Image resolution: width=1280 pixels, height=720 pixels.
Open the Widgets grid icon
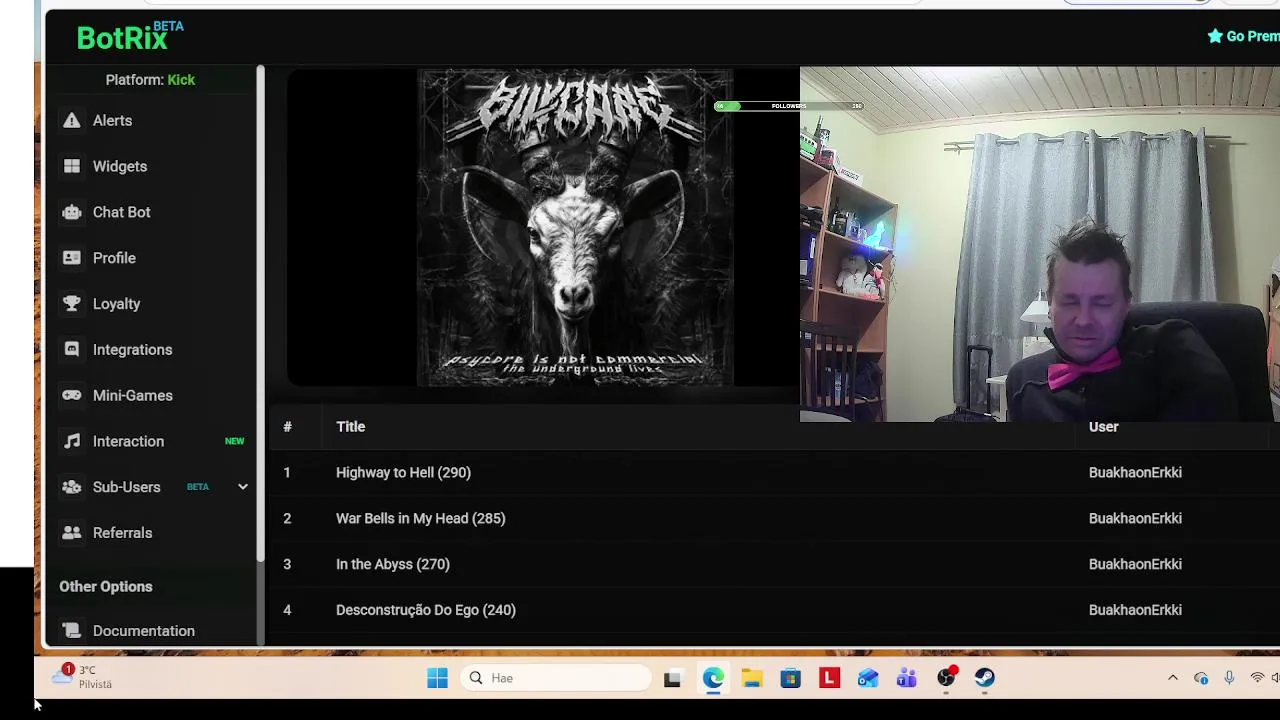(71, 166)
